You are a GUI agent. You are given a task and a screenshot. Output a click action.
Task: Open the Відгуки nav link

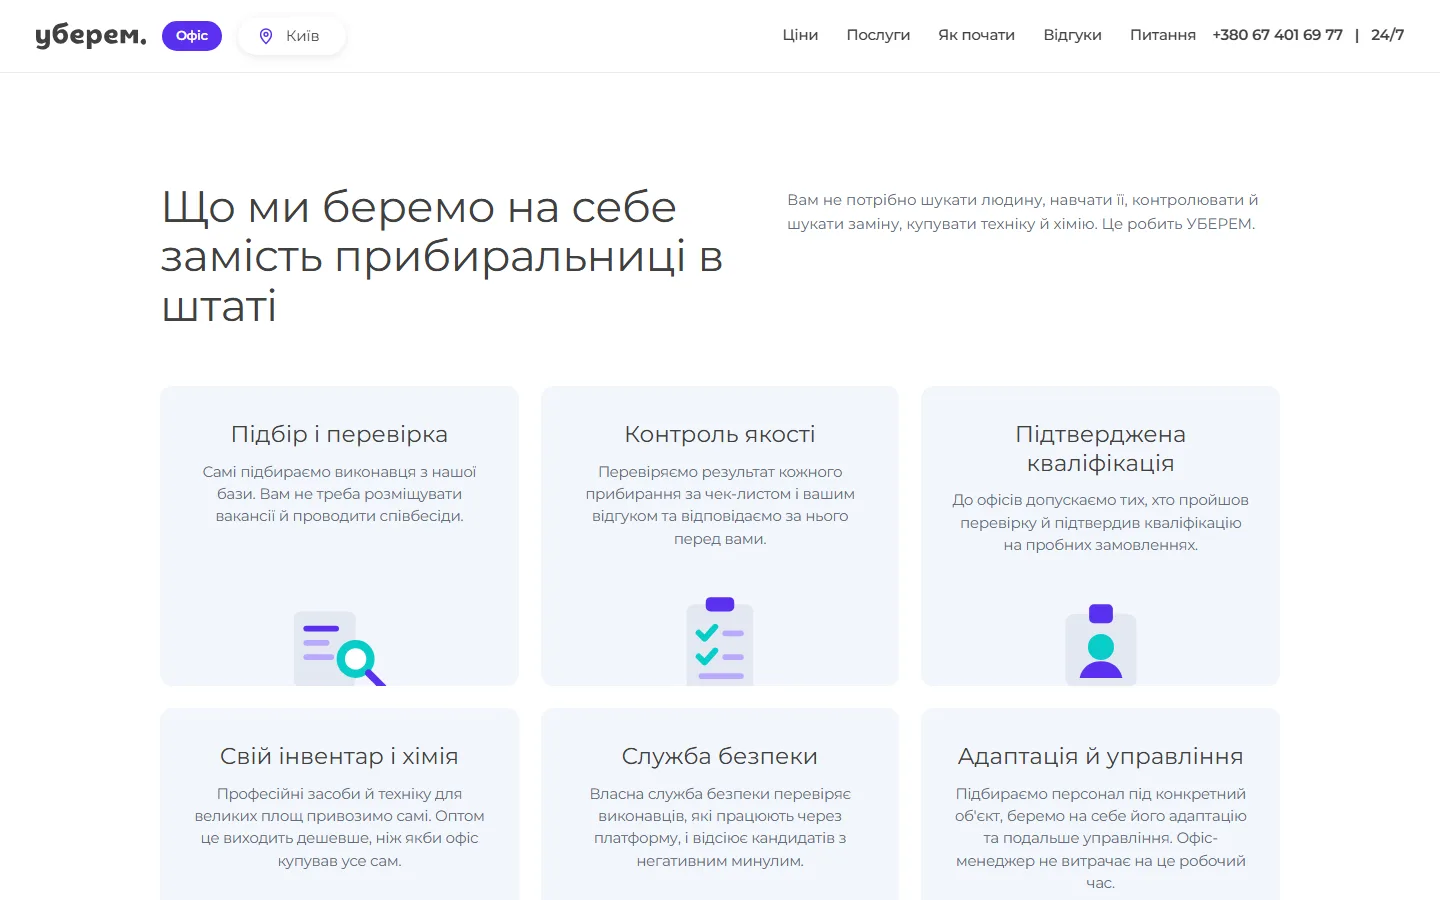(1072, 35)
